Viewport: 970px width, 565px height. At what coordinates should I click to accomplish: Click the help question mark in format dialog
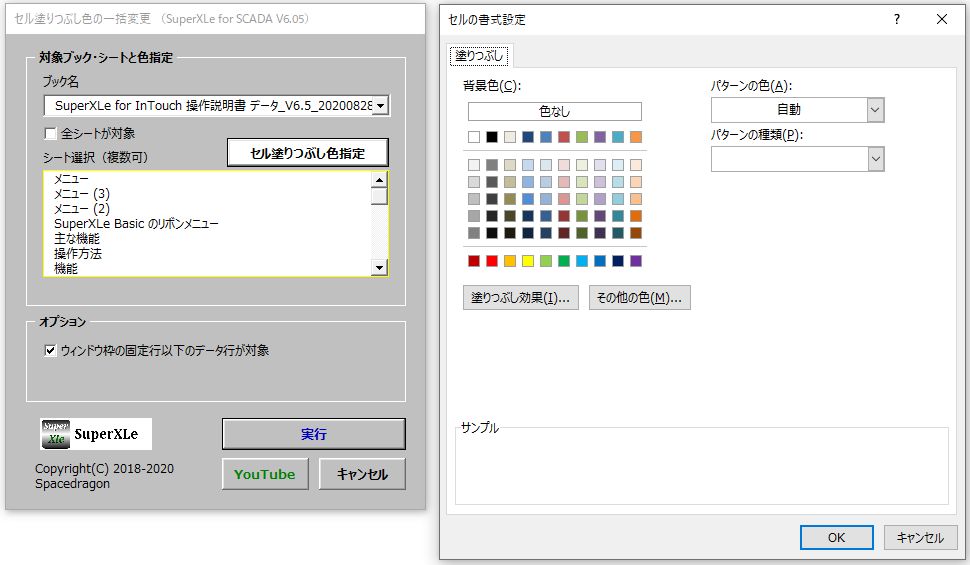coord(897,19)
